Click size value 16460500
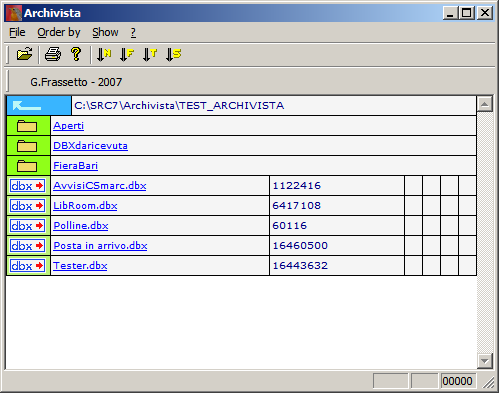The image size is (499, 393). [300, 246]
